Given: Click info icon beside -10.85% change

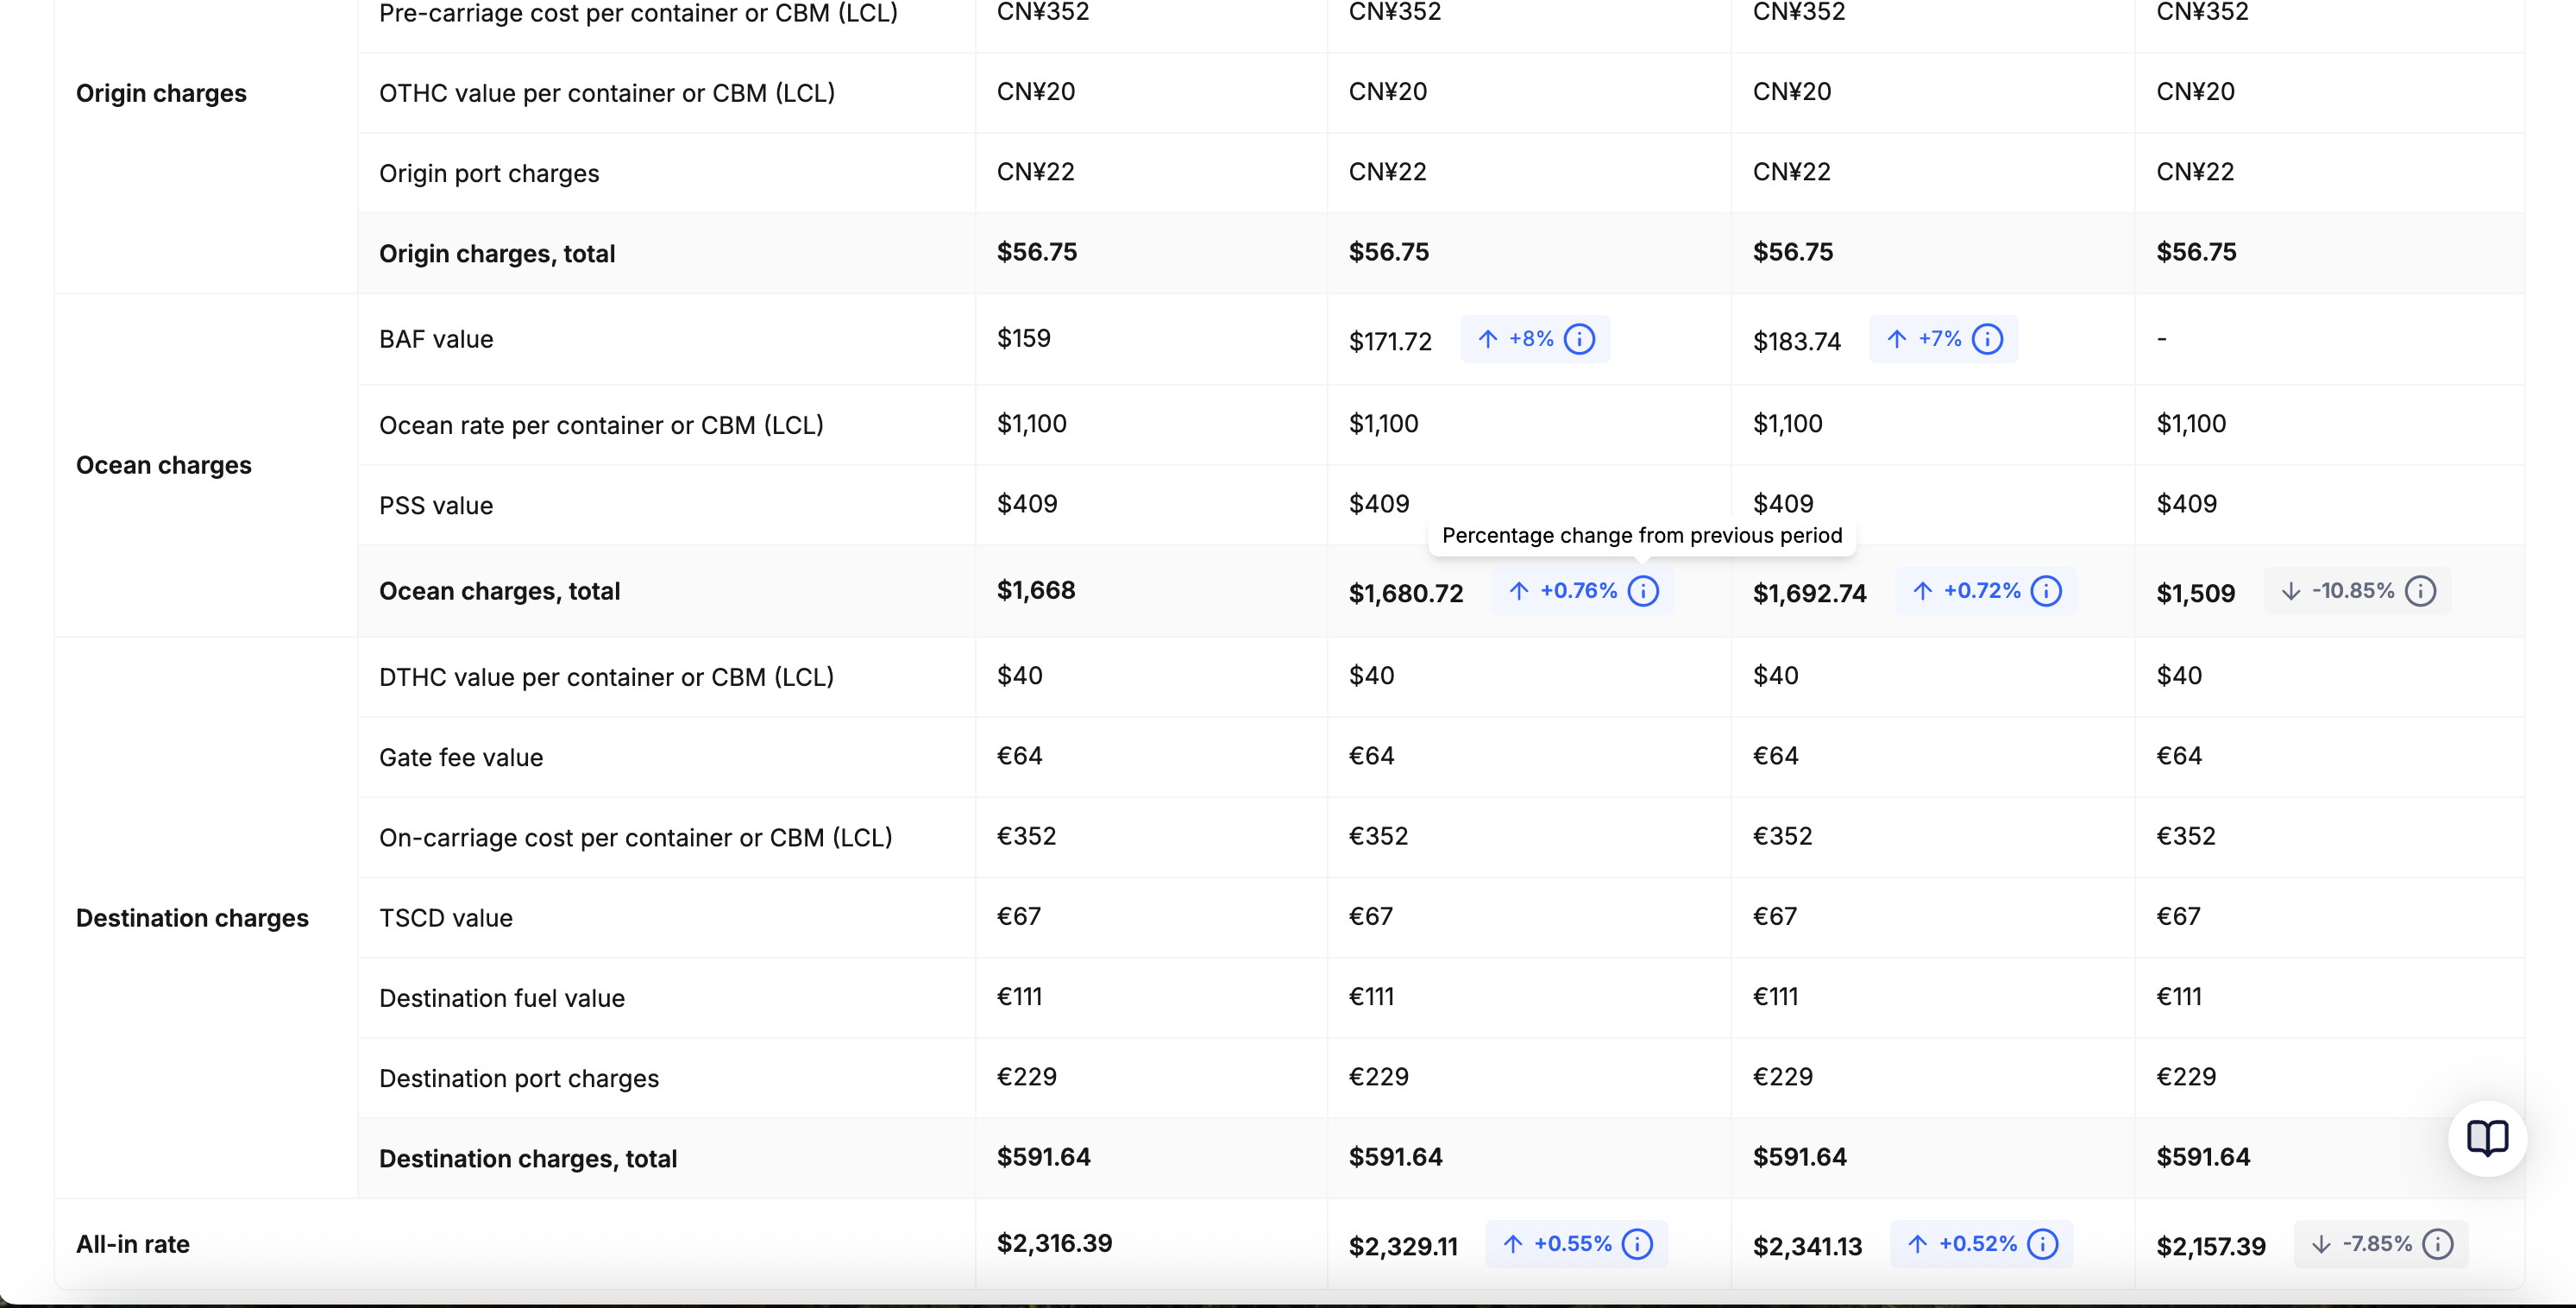Looking at the screenshot, I should [2420, 591].
